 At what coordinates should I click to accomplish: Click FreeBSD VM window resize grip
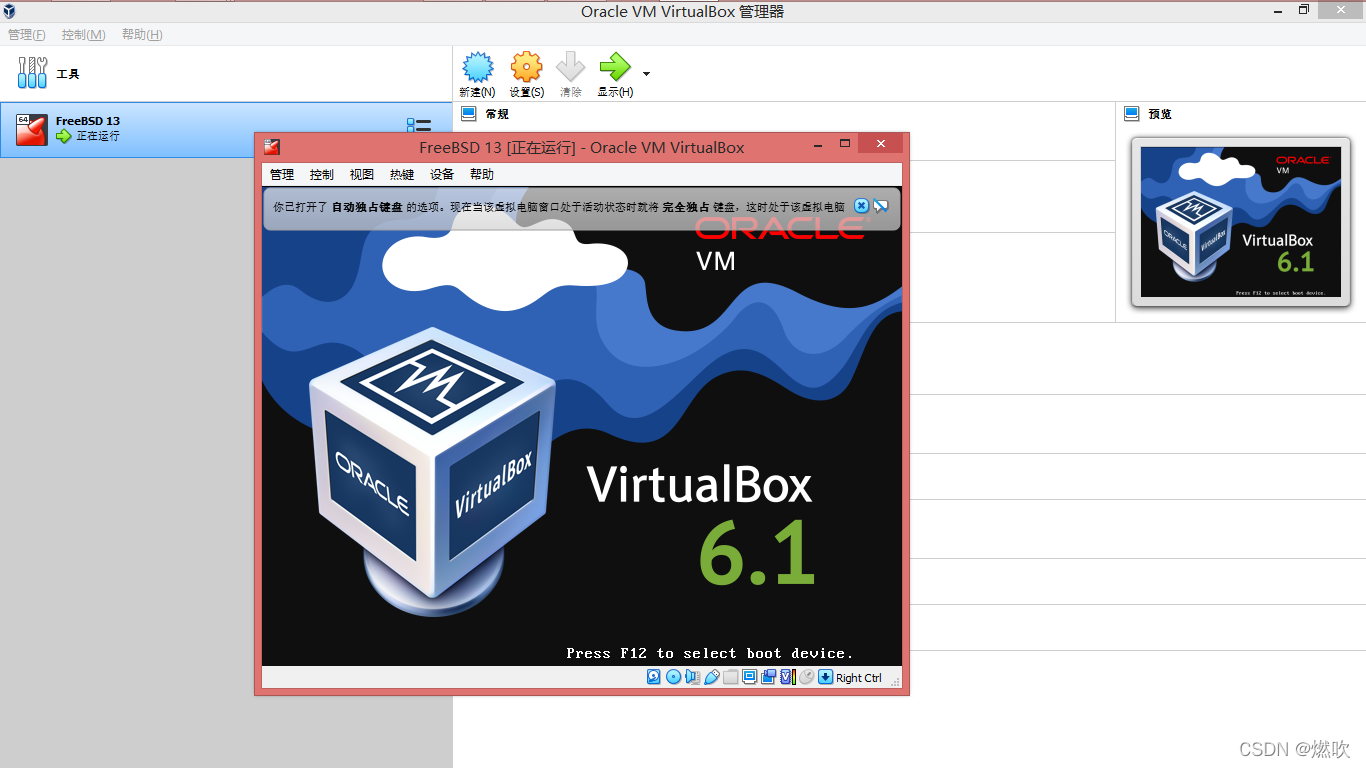[x=894, y=682]
